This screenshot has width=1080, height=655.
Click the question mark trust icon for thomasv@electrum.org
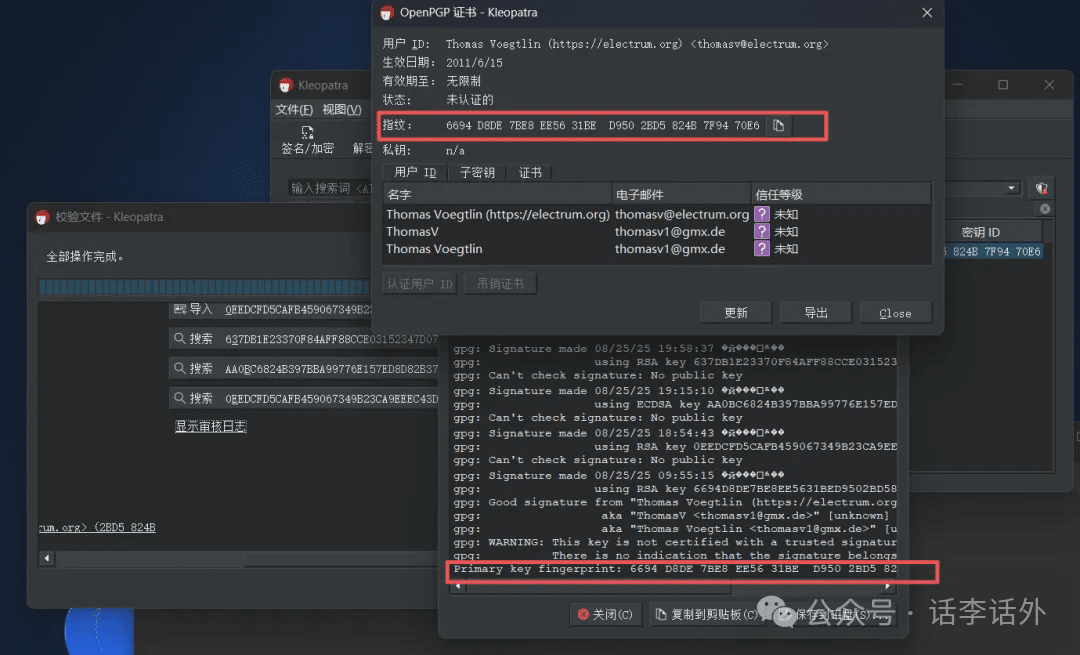(x=762, y=214)
